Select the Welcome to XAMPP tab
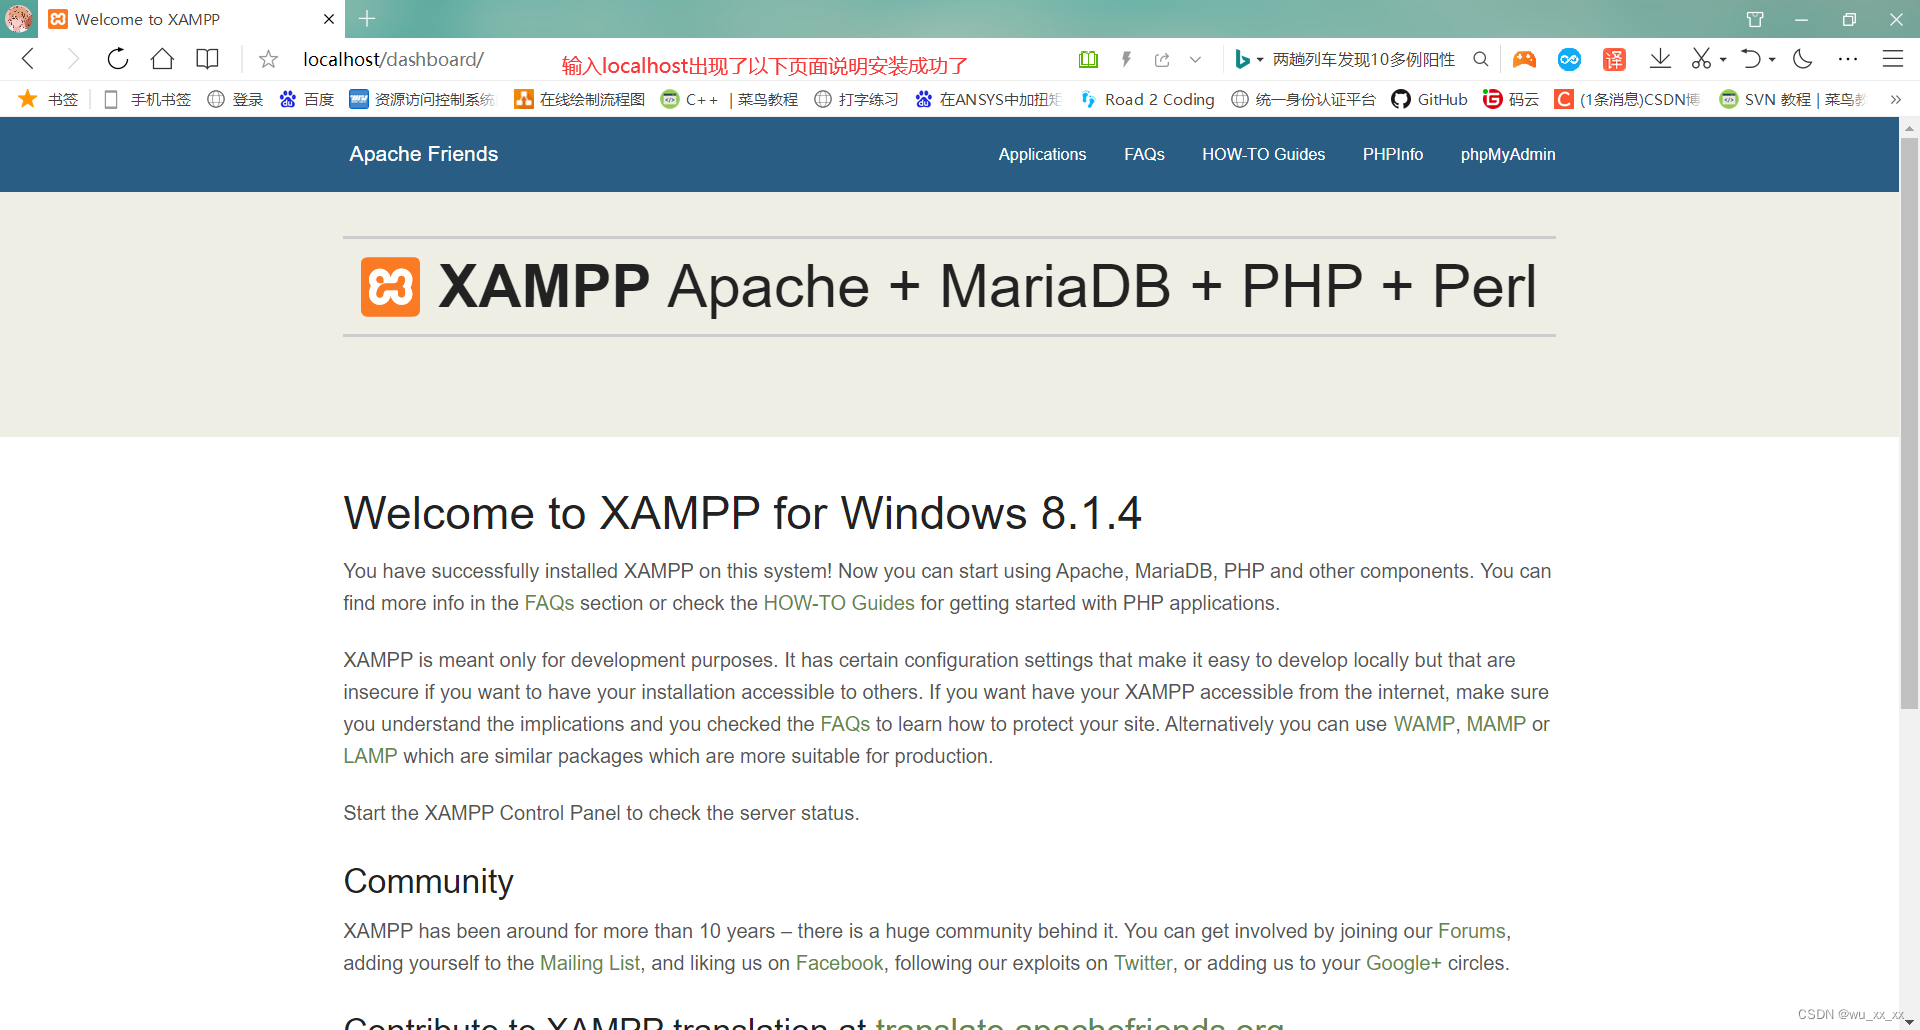Image resolution: width=1920 pixels, height=1030 pixels. pyautogui.click(x=150, y=19)
